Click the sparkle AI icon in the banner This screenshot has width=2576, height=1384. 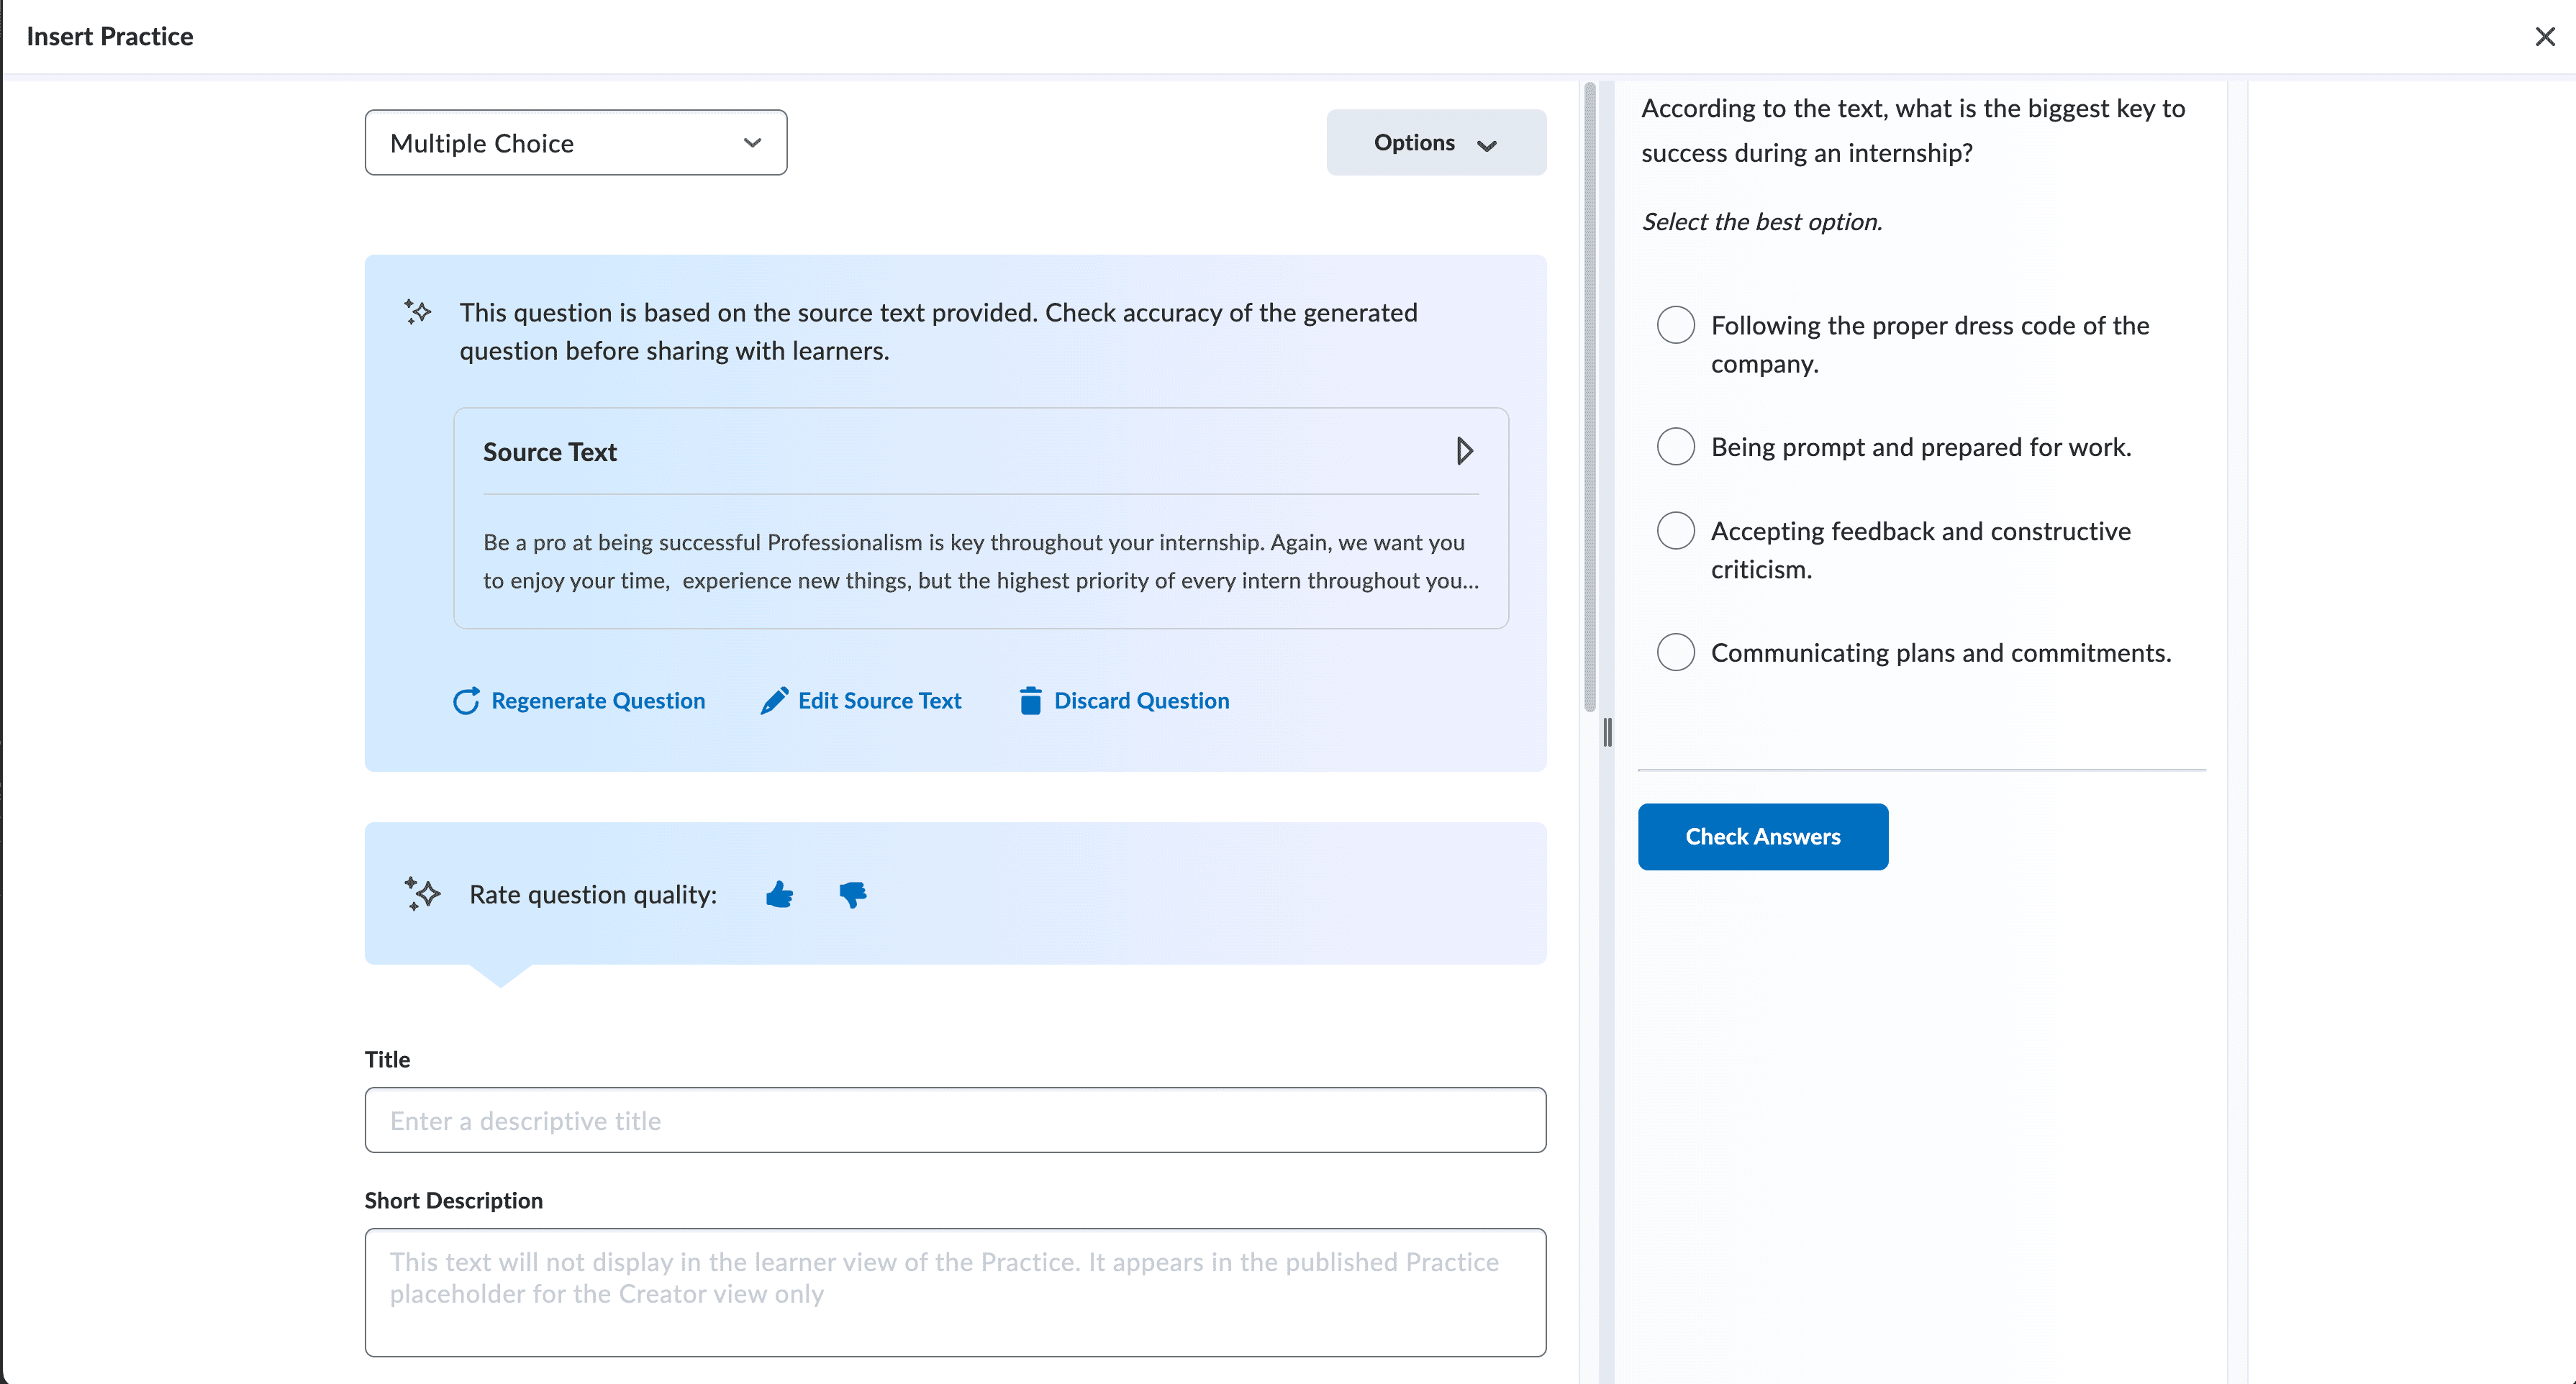419,312
